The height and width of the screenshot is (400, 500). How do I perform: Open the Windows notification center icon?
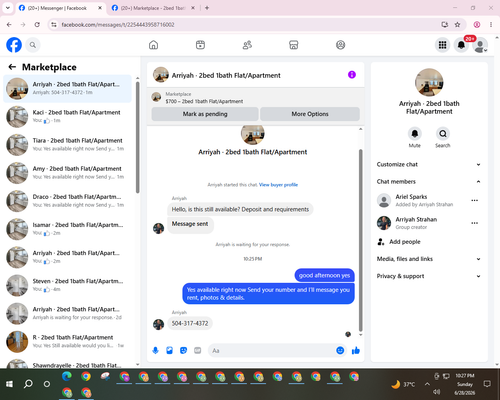[x=487, y=384]
